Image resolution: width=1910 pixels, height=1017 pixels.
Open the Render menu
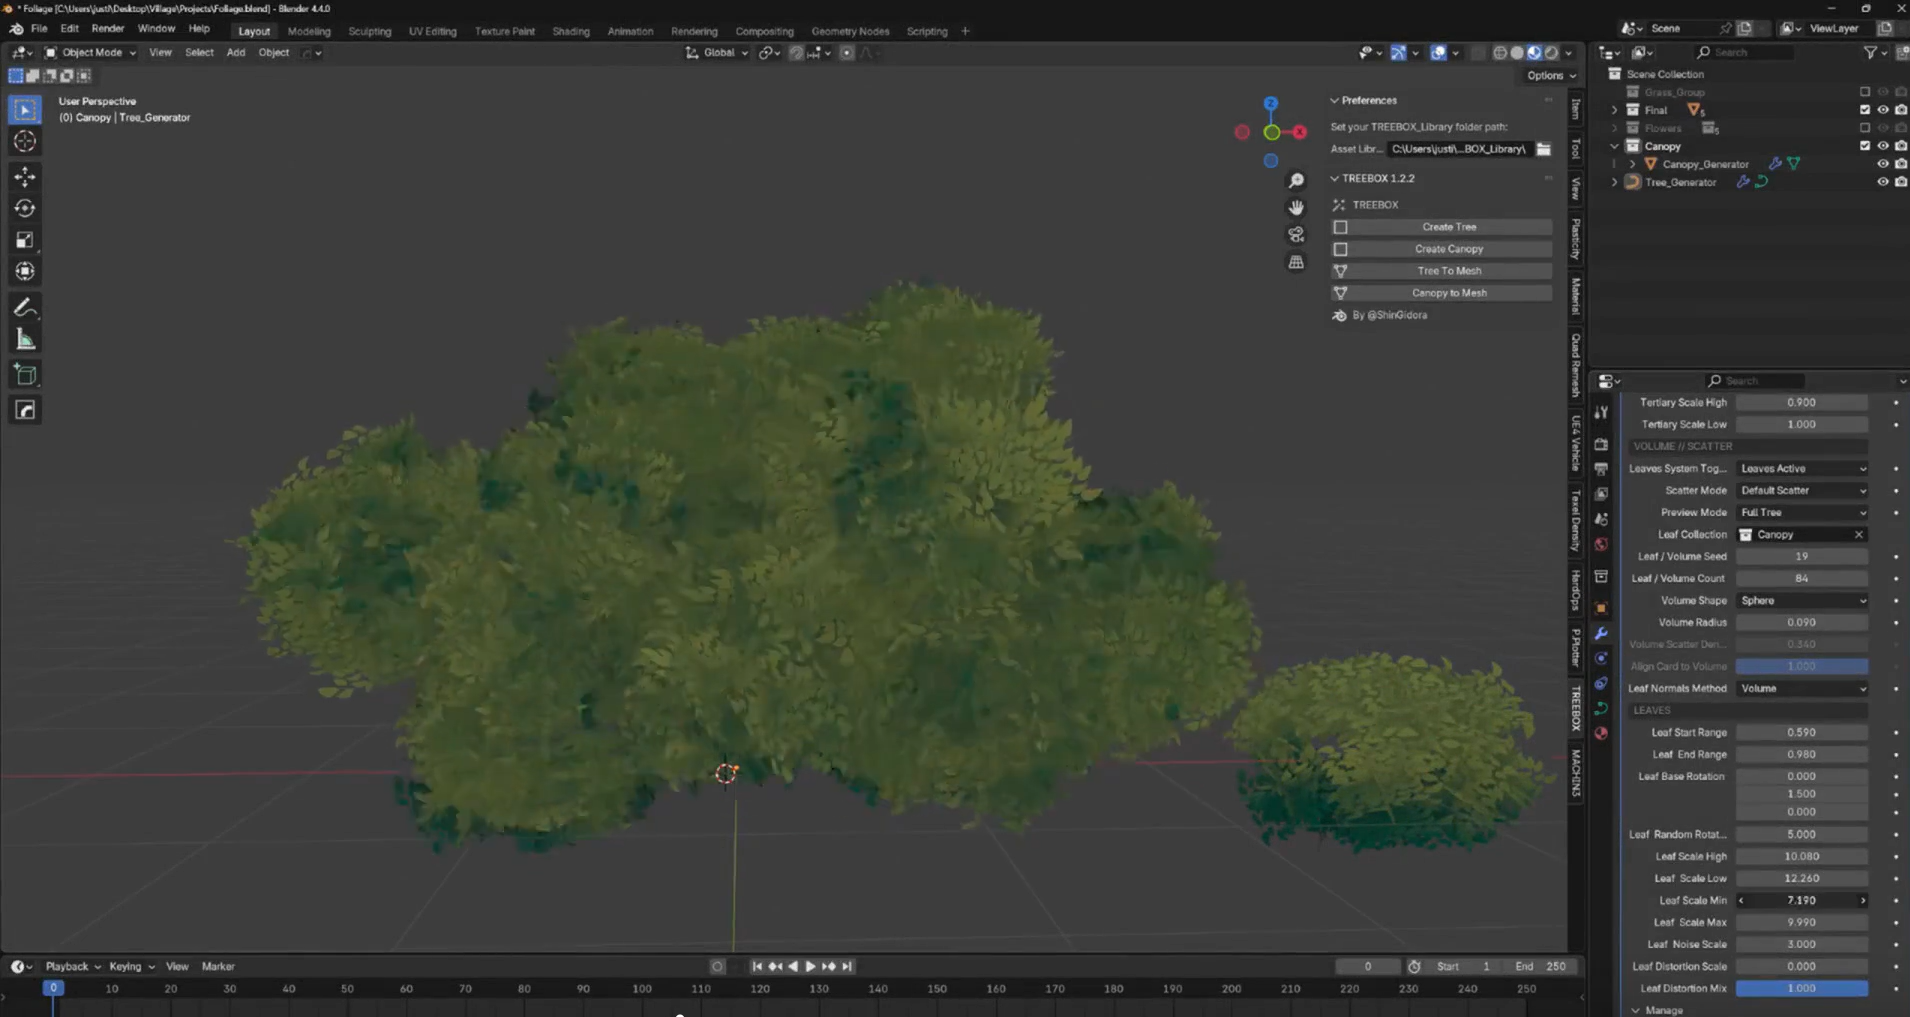(x=108, y=29)
